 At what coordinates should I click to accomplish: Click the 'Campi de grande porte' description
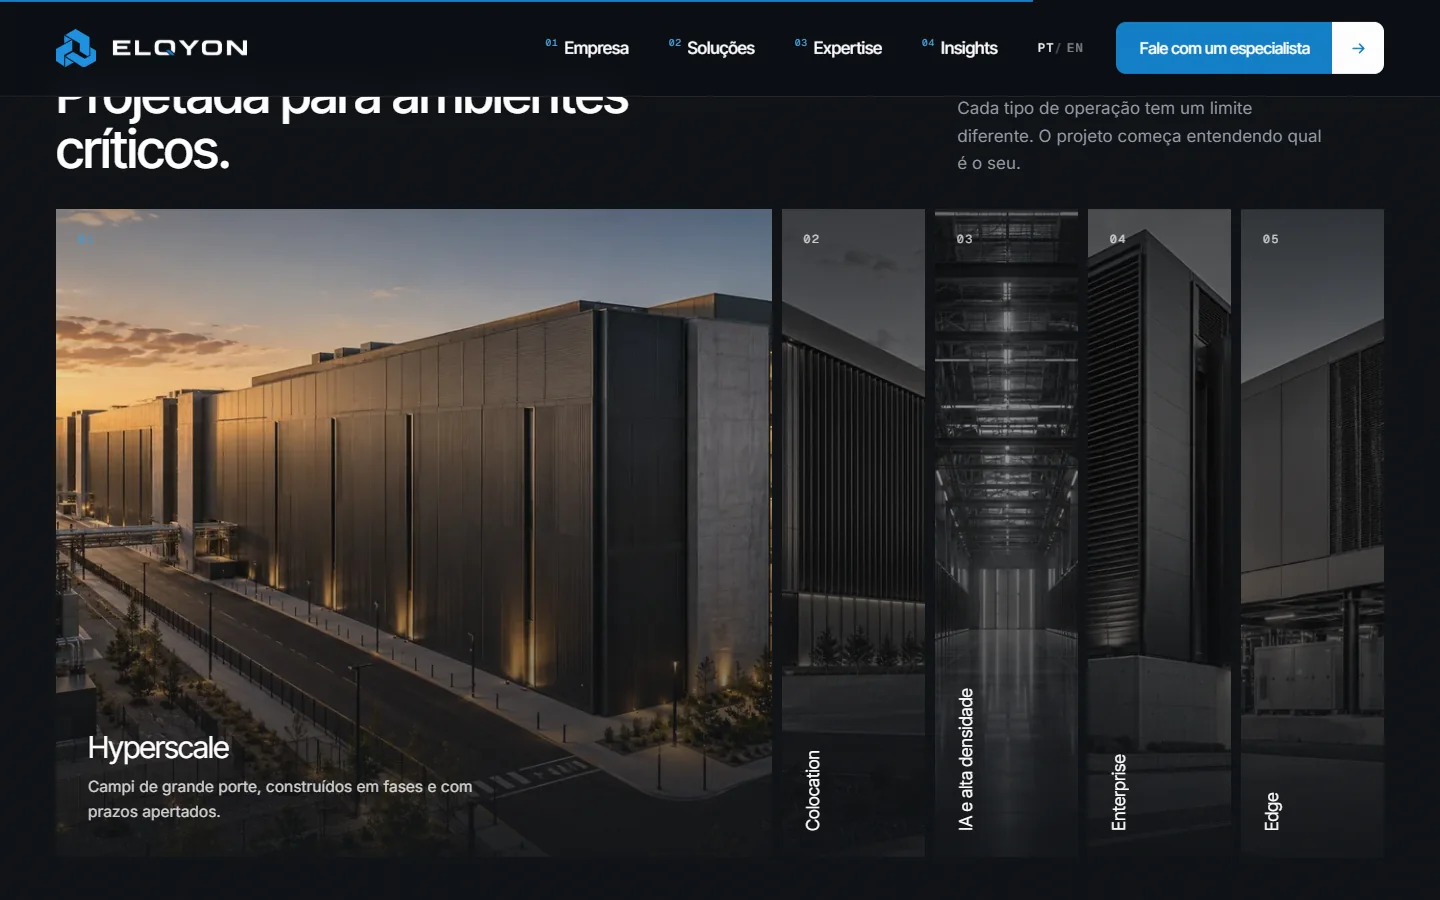coord(280,799)
